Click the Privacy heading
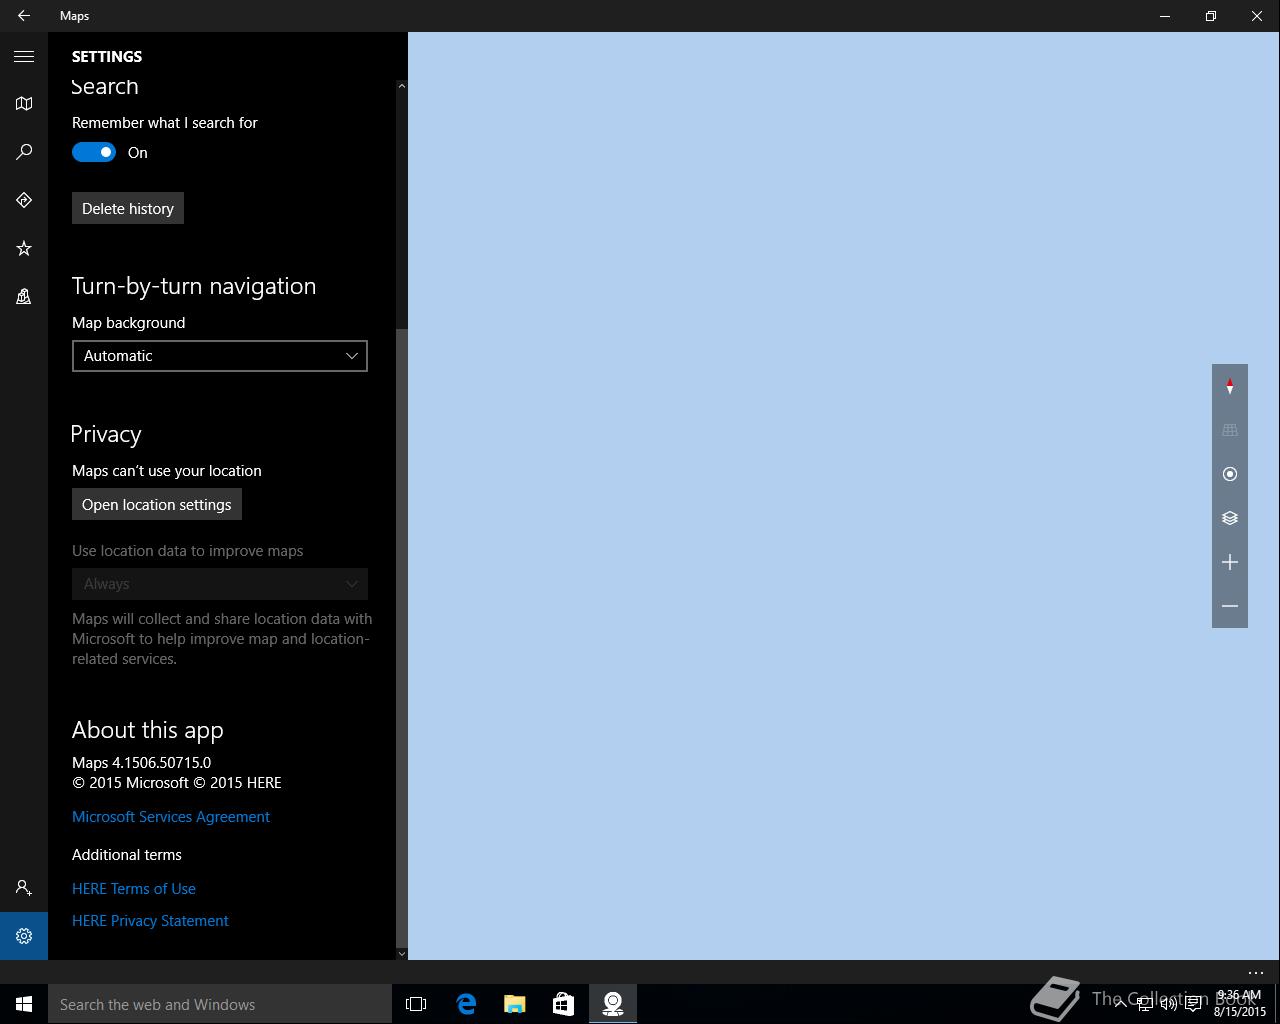The height and width of the screenshot is (1024, 1280). click(x=106, y=434)
